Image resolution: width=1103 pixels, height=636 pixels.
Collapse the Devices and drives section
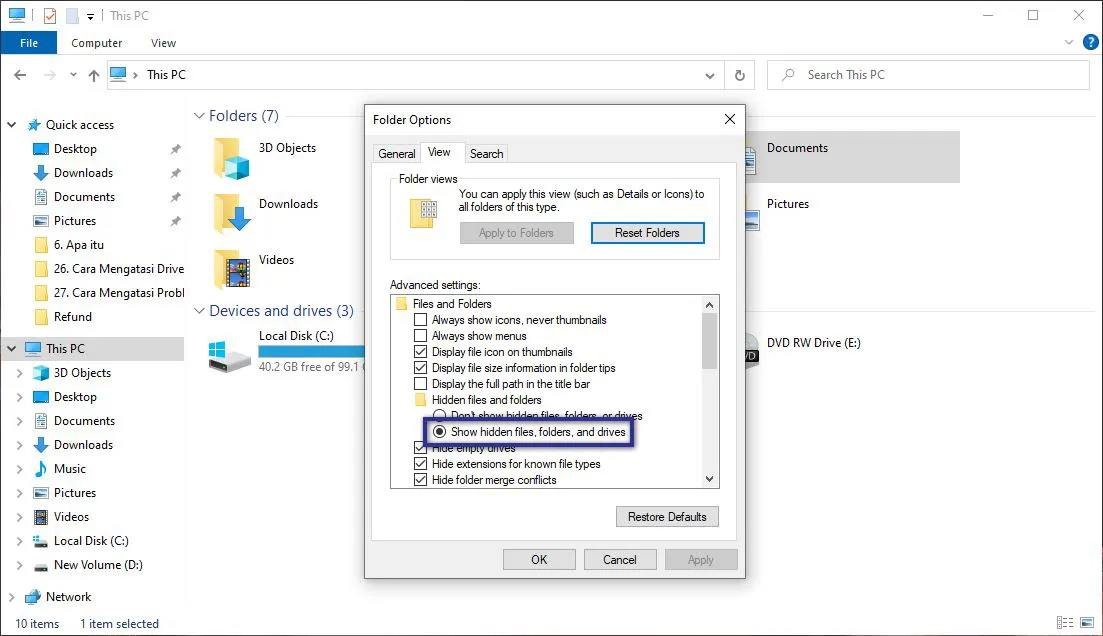198,311
